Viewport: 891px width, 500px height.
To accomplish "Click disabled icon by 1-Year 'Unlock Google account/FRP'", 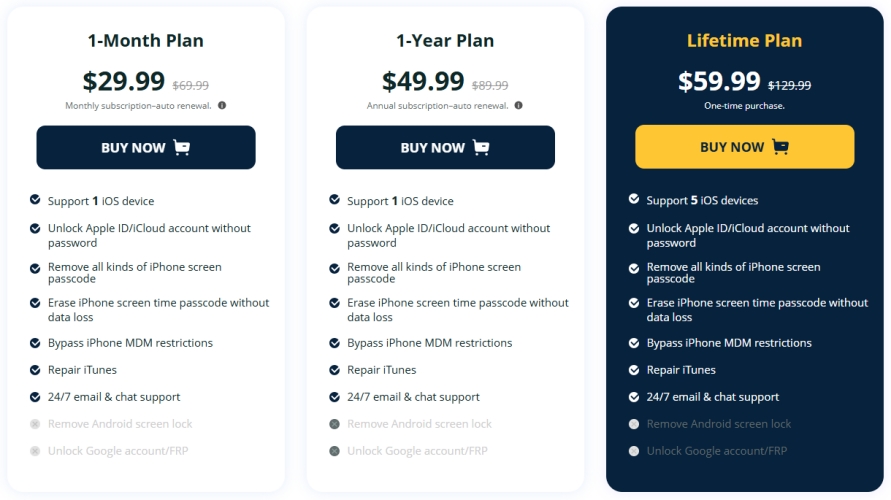I will 335,451.
